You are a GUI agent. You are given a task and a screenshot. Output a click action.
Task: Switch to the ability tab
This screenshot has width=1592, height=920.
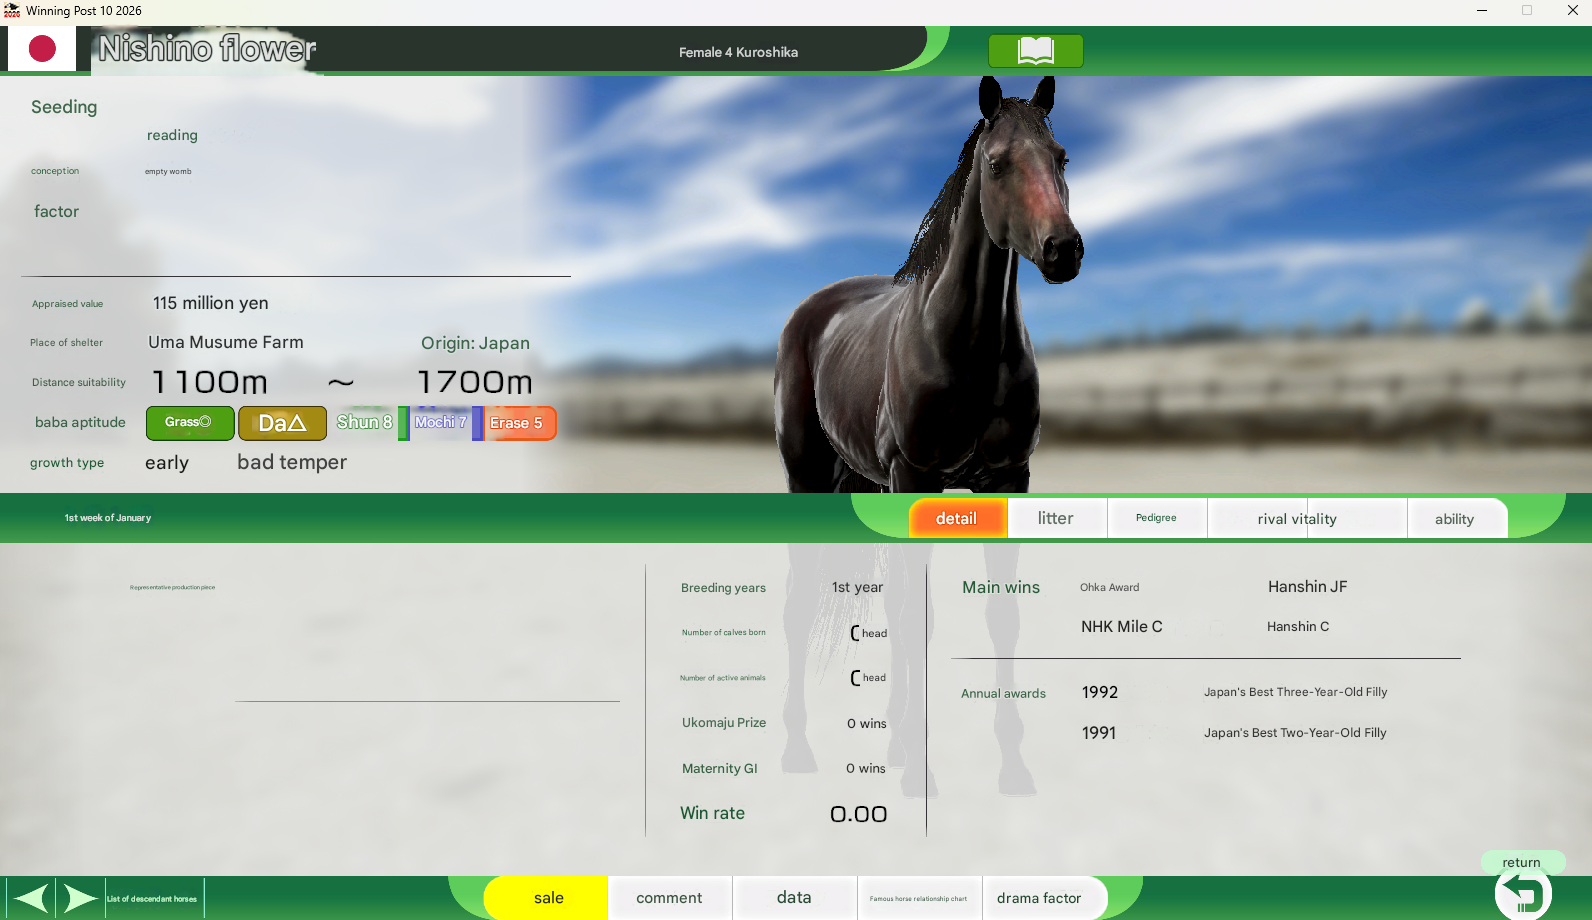click(1455, 518)
